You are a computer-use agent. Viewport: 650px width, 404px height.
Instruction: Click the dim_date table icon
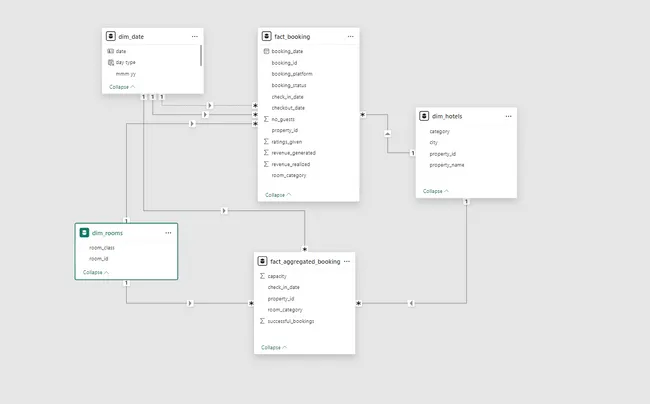click(x=111, y=36)
